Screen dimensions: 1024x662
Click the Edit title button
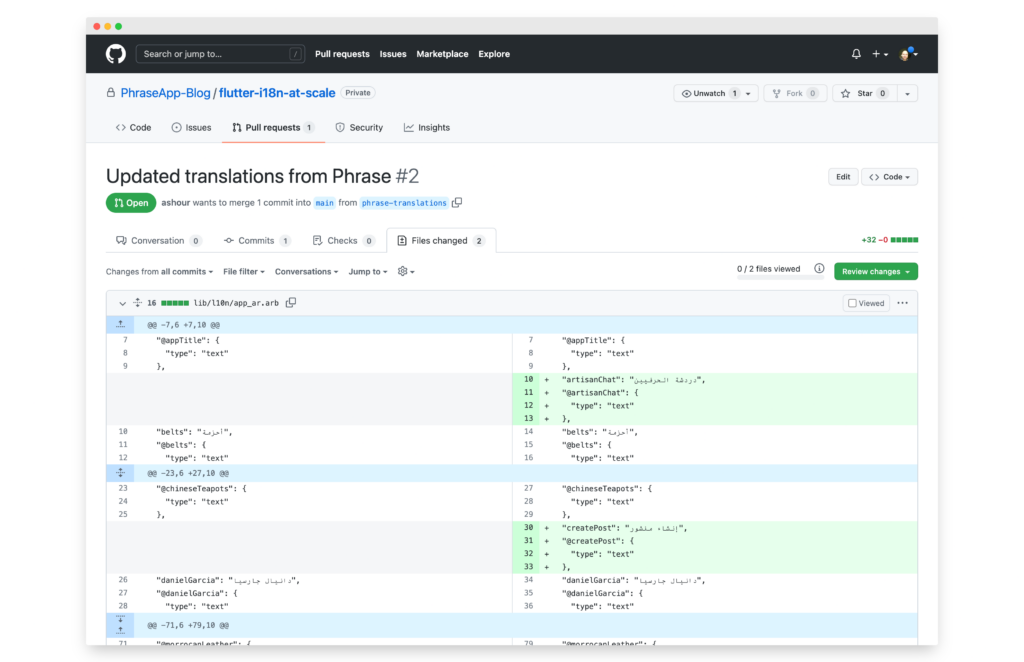(843, 177)
